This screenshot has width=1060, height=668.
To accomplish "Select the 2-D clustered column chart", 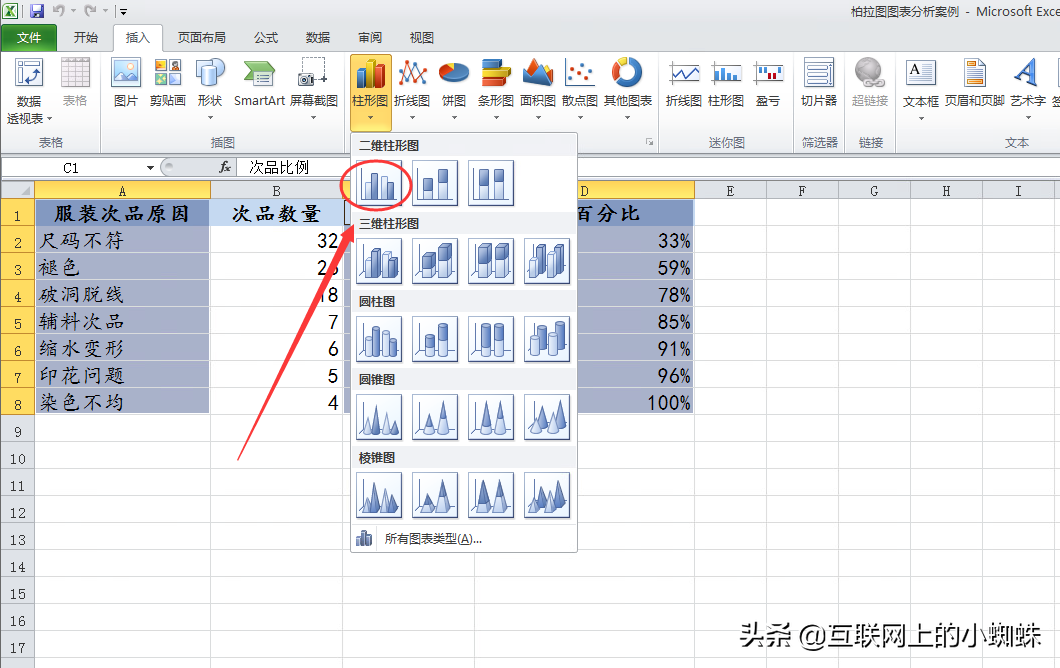I will click(x=379, y=183).
